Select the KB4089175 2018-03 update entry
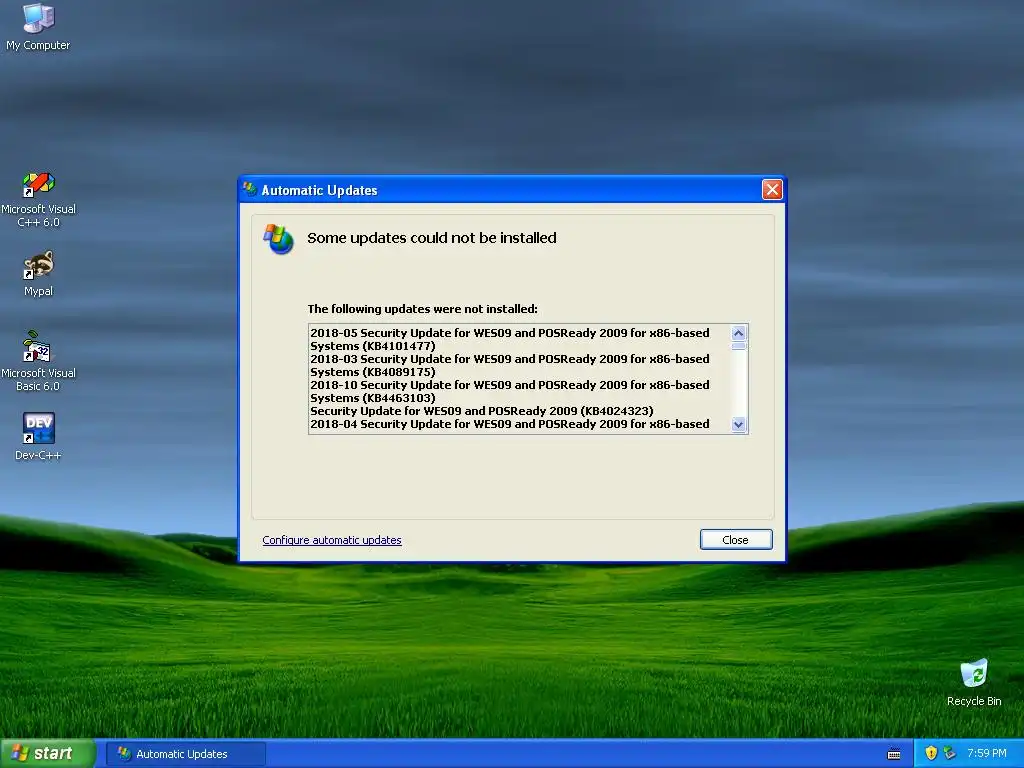1024x768 pixels. pos(509,365)
